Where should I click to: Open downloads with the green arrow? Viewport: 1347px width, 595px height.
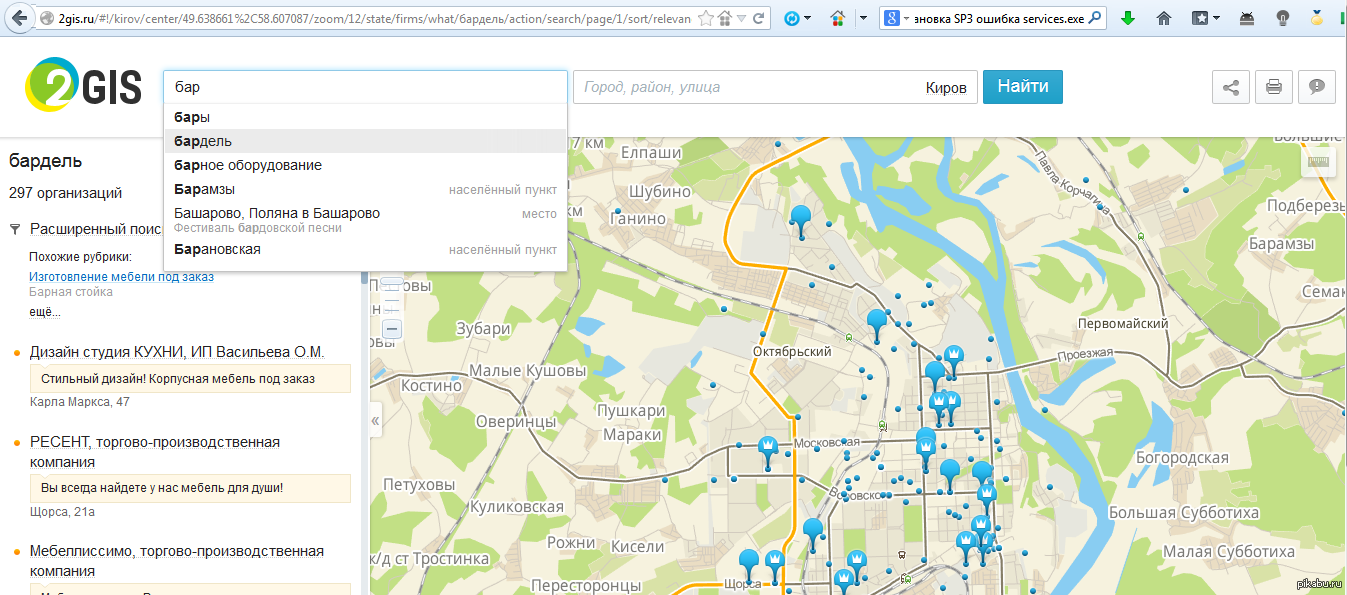coord(1128,18)
